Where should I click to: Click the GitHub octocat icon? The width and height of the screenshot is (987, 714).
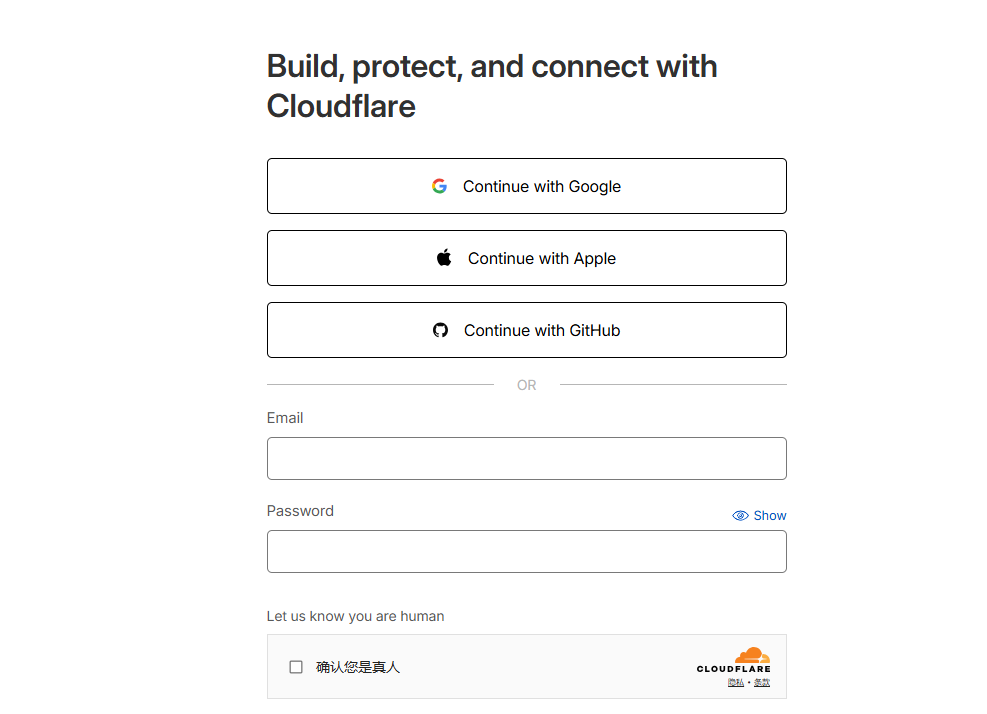tap(440, 330)
